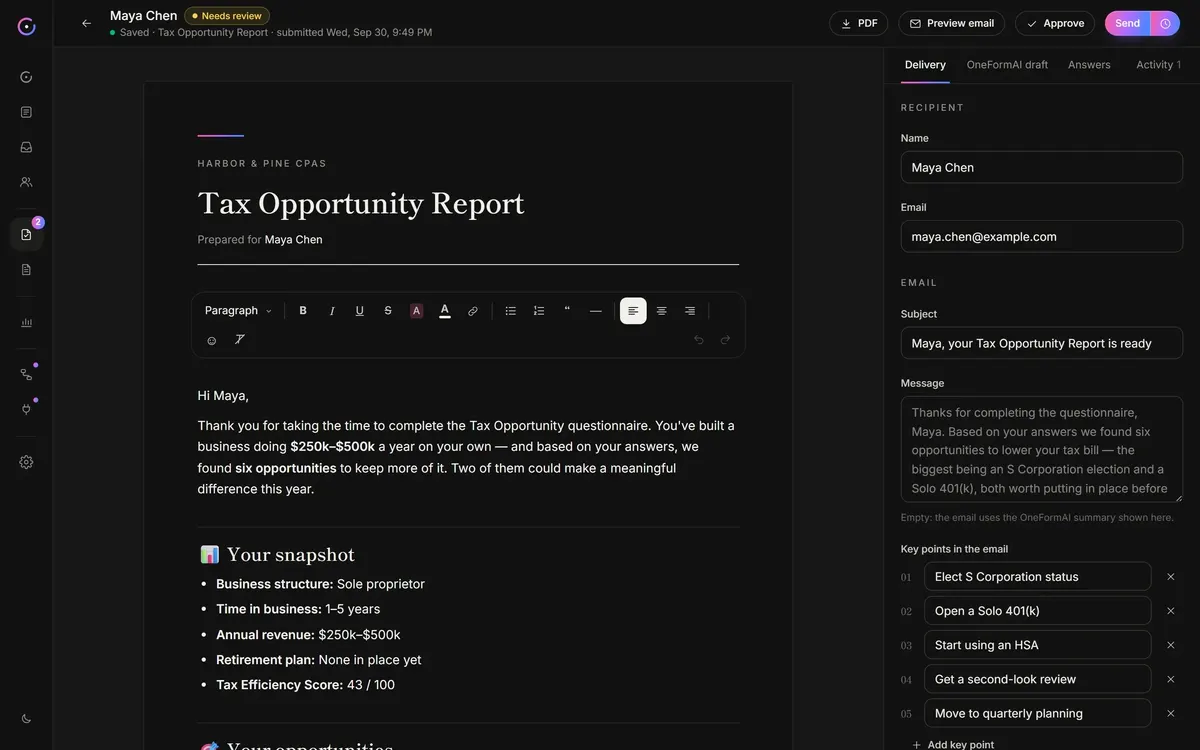The width and height of the screenshot is (1200, 750).
Task: Send the report
Action: (1127, 23)
